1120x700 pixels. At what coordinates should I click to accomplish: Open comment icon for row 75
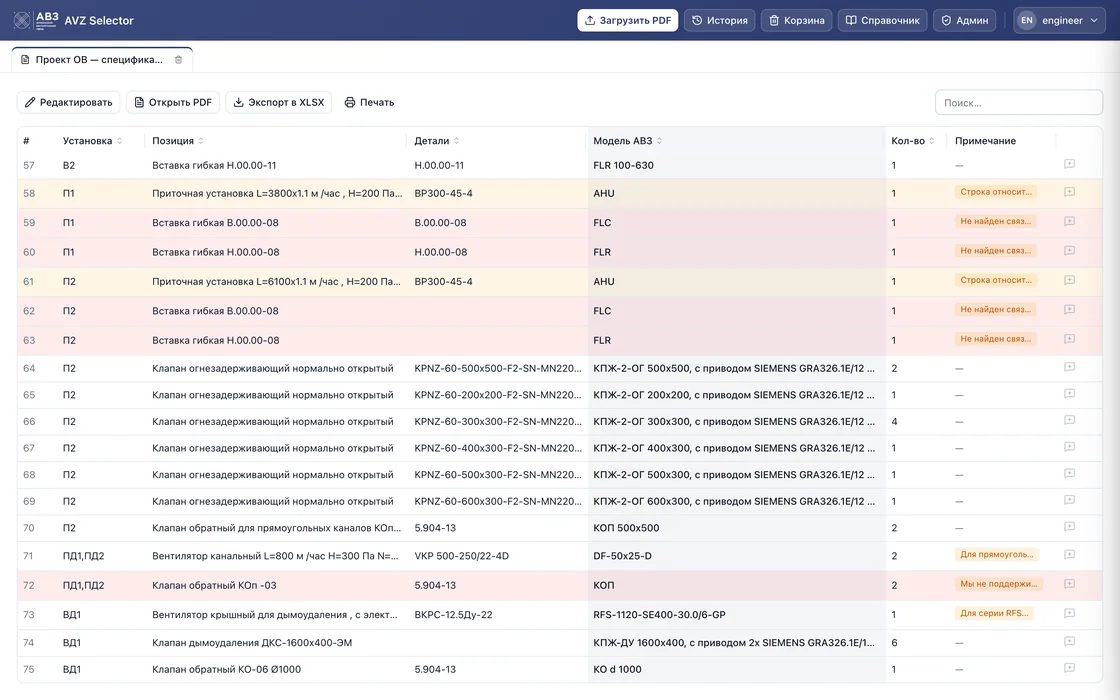coord(1069,669)
